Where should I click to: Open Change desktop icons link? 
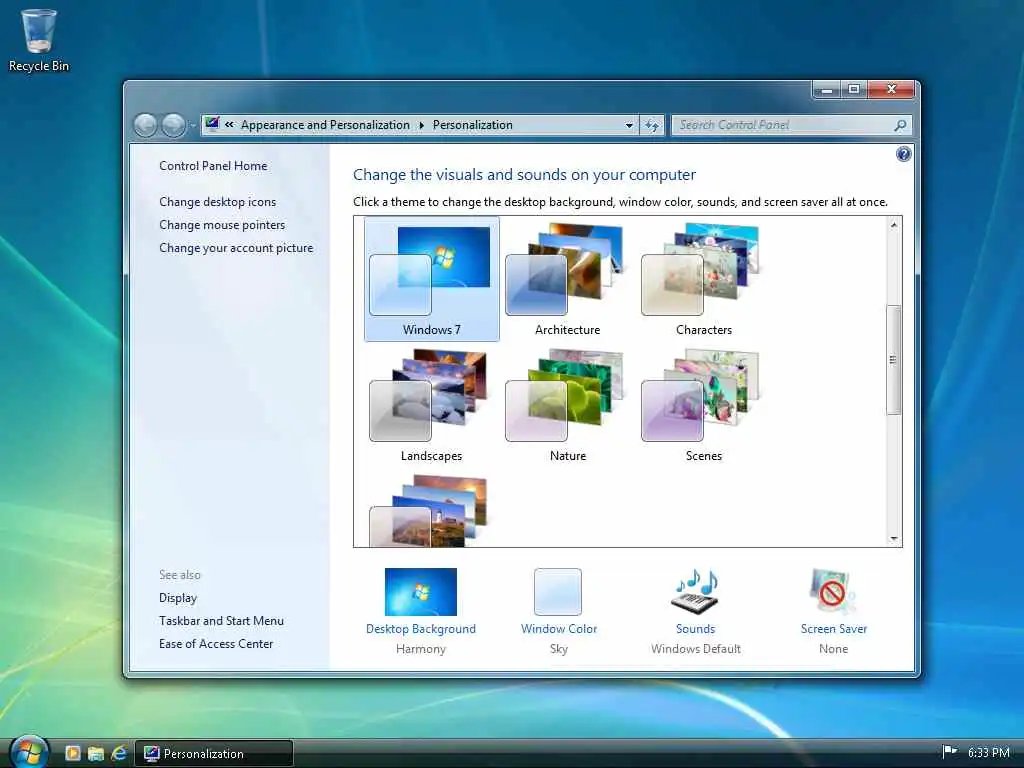coord(217,202)
